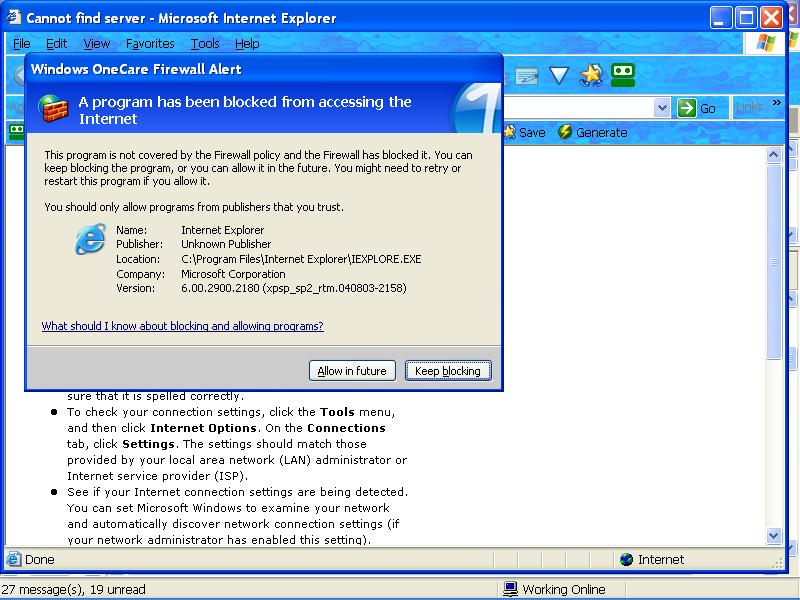Click the Links toolbar label
This screenshot has width=800, height=600.
click(x=749, y=107)
